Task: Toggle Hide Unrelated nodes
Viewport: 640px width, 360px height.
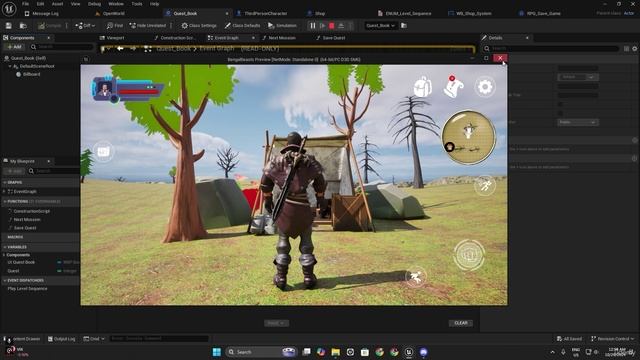Action: 148,26
